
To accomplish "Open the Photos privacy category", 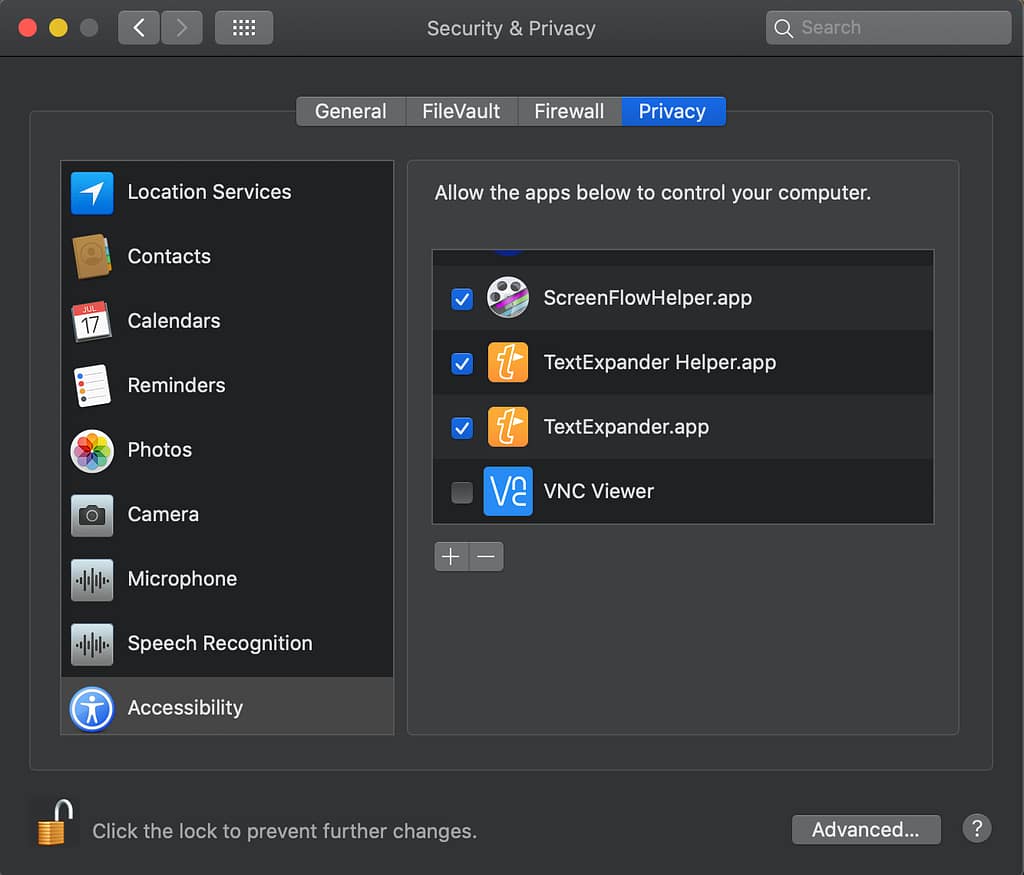I will [x=159, y=450].
